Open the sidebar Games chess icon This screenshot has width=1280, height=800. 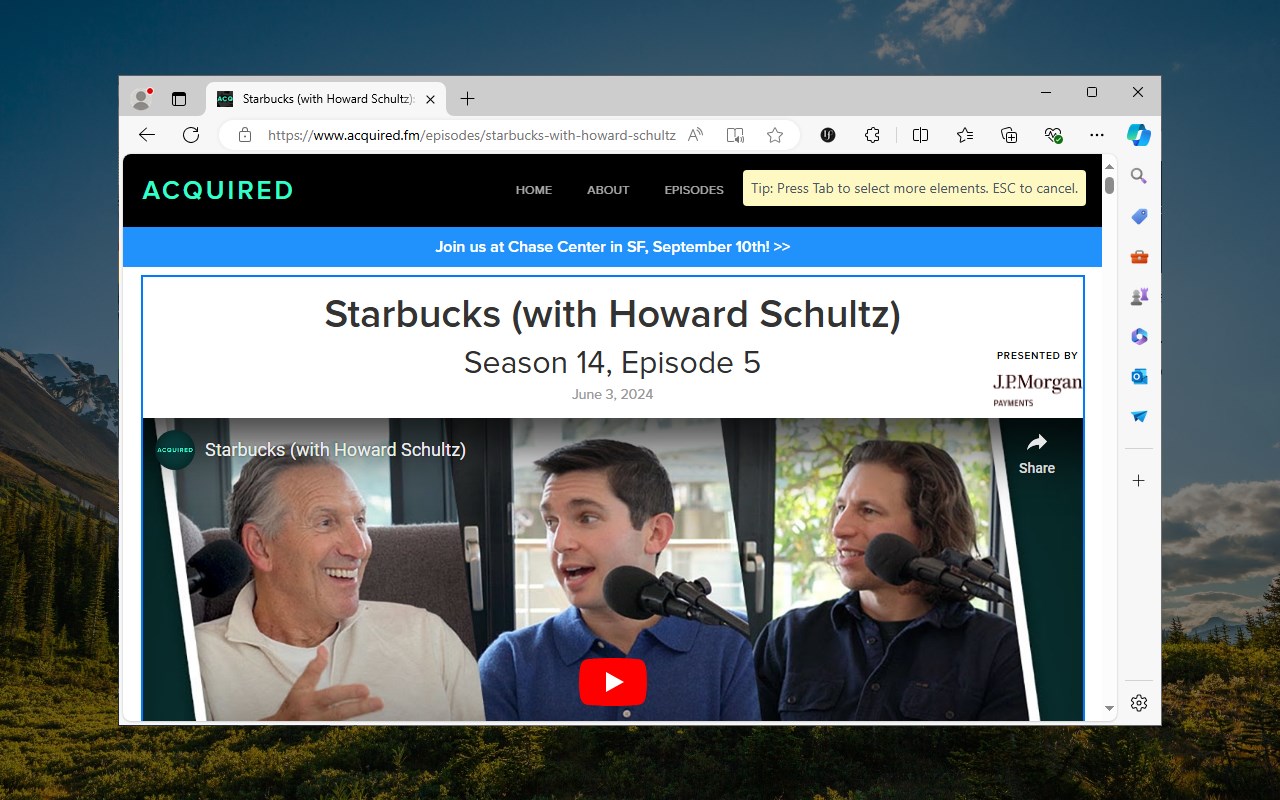[x=1139, y=297]
